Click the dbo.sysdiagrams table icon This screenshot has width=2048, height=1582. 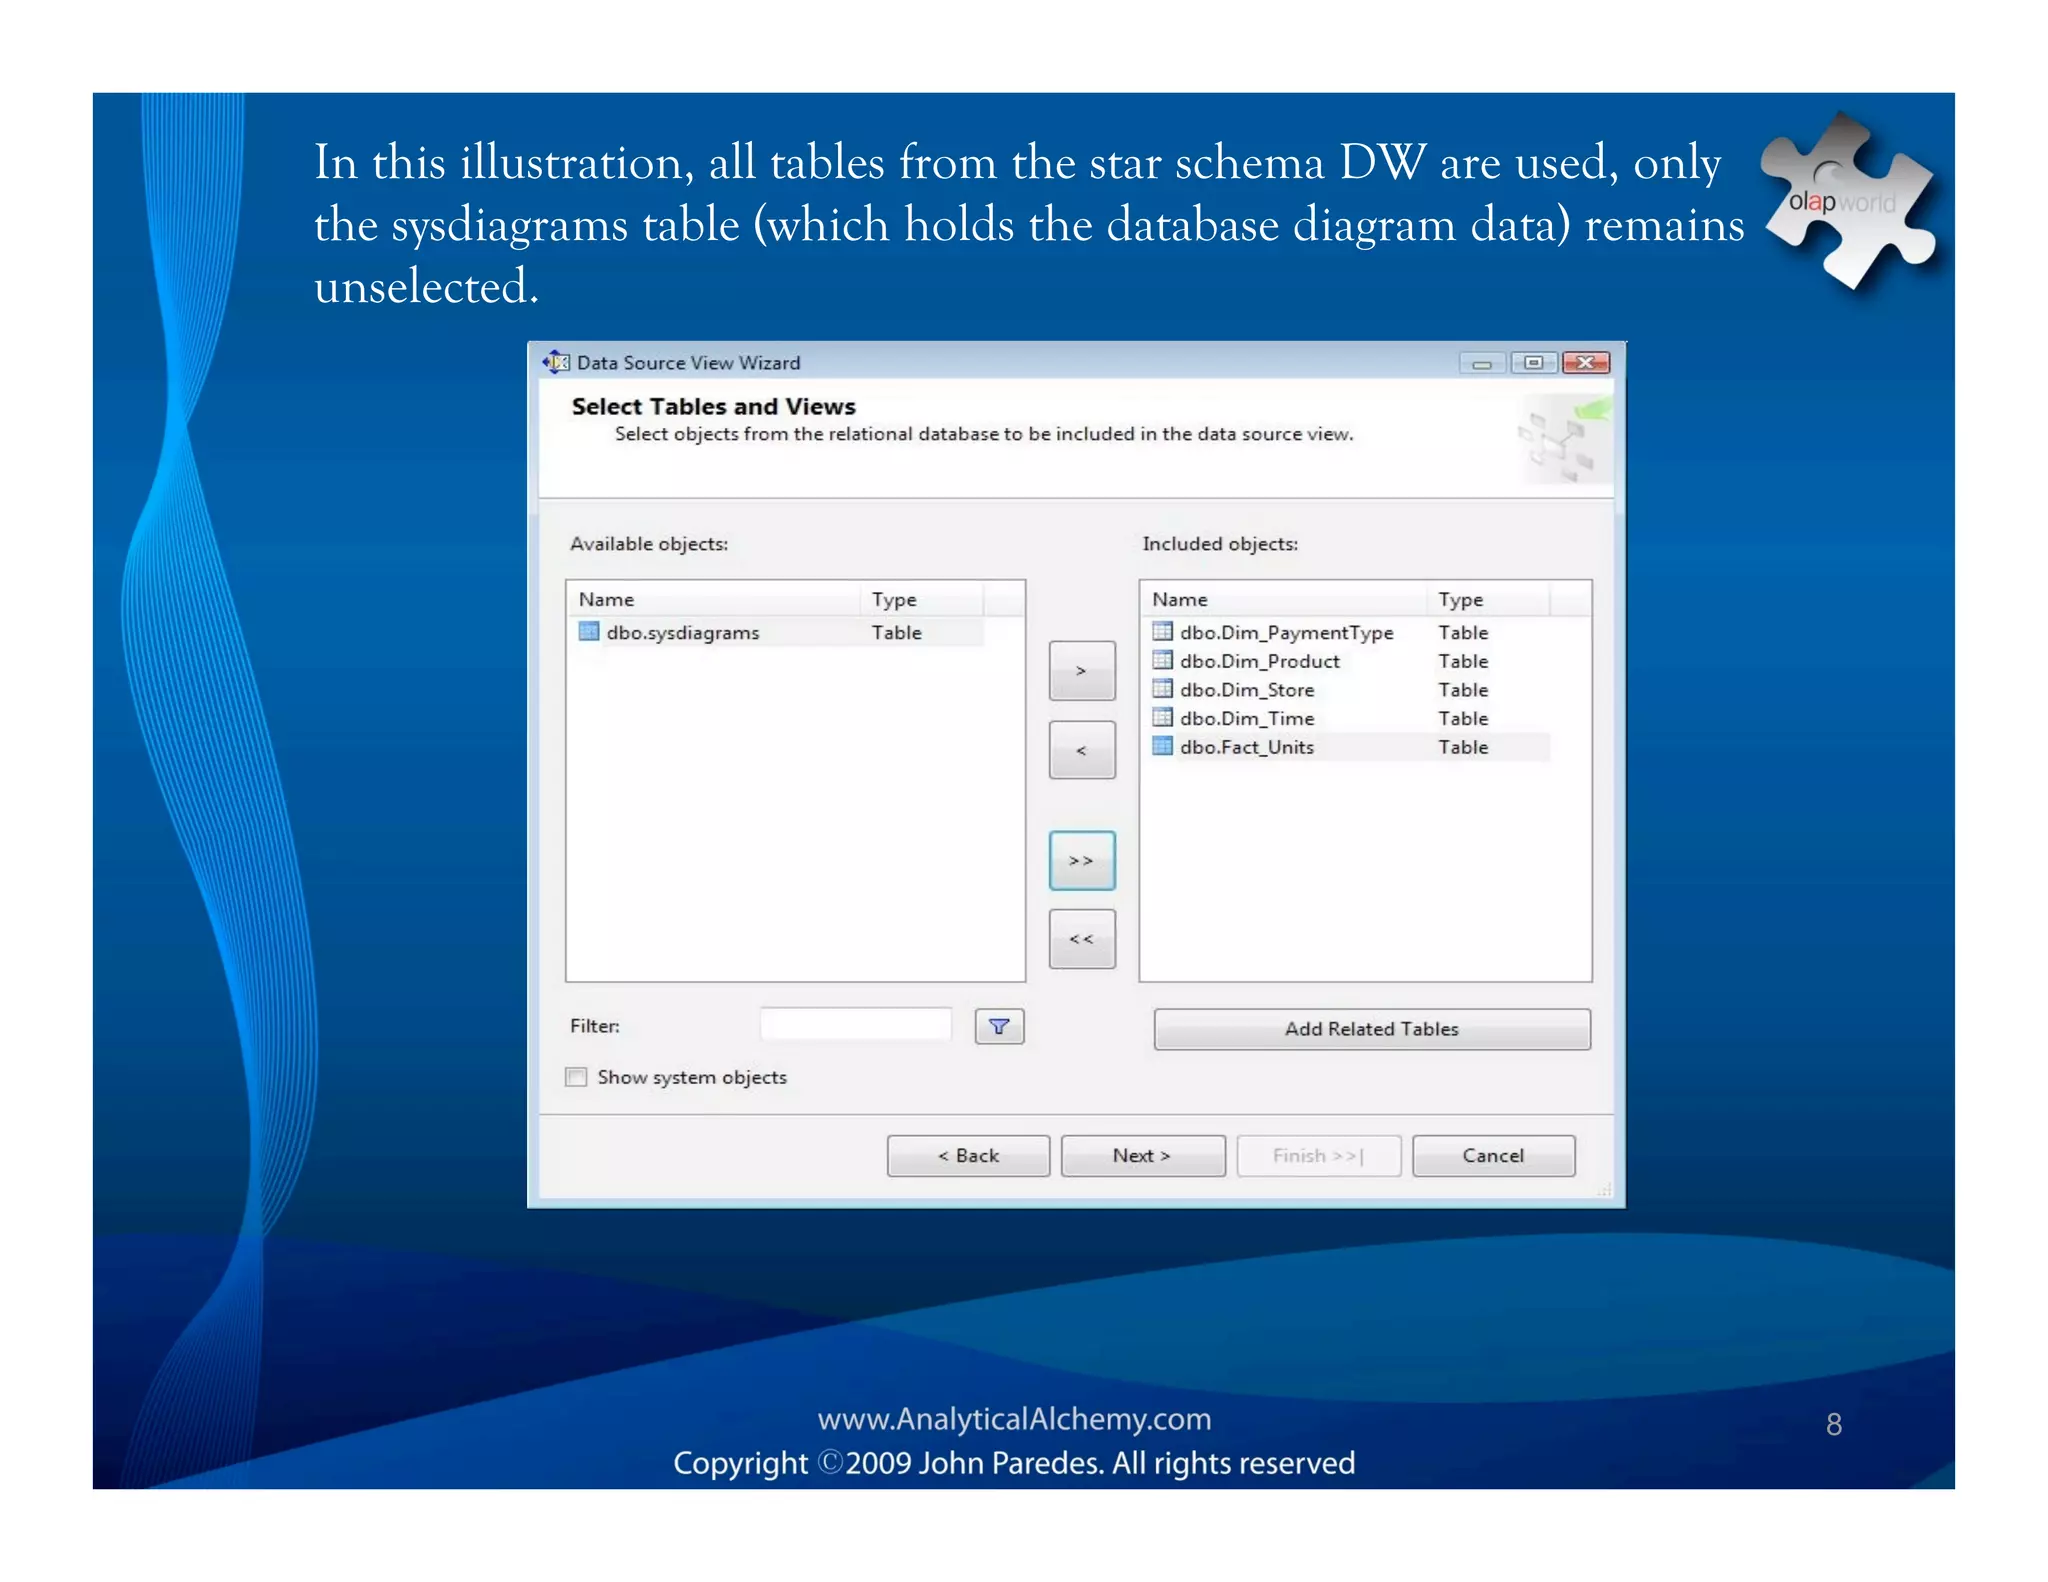pyautogui.click(x=588, y=632)
